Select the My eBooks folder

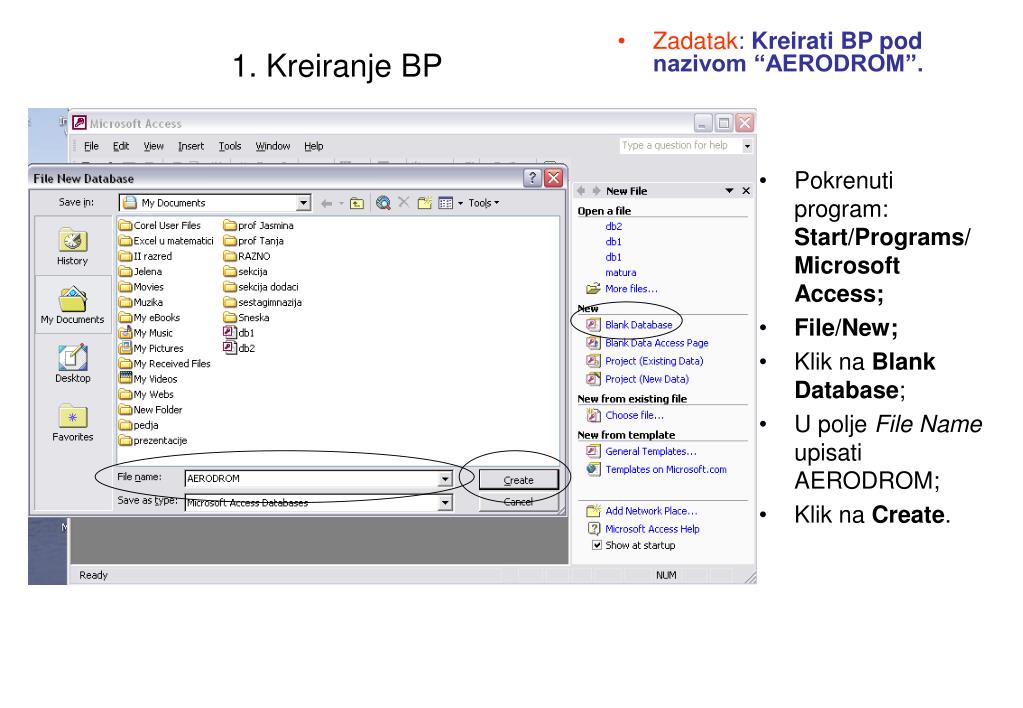[x=149, y=318]
